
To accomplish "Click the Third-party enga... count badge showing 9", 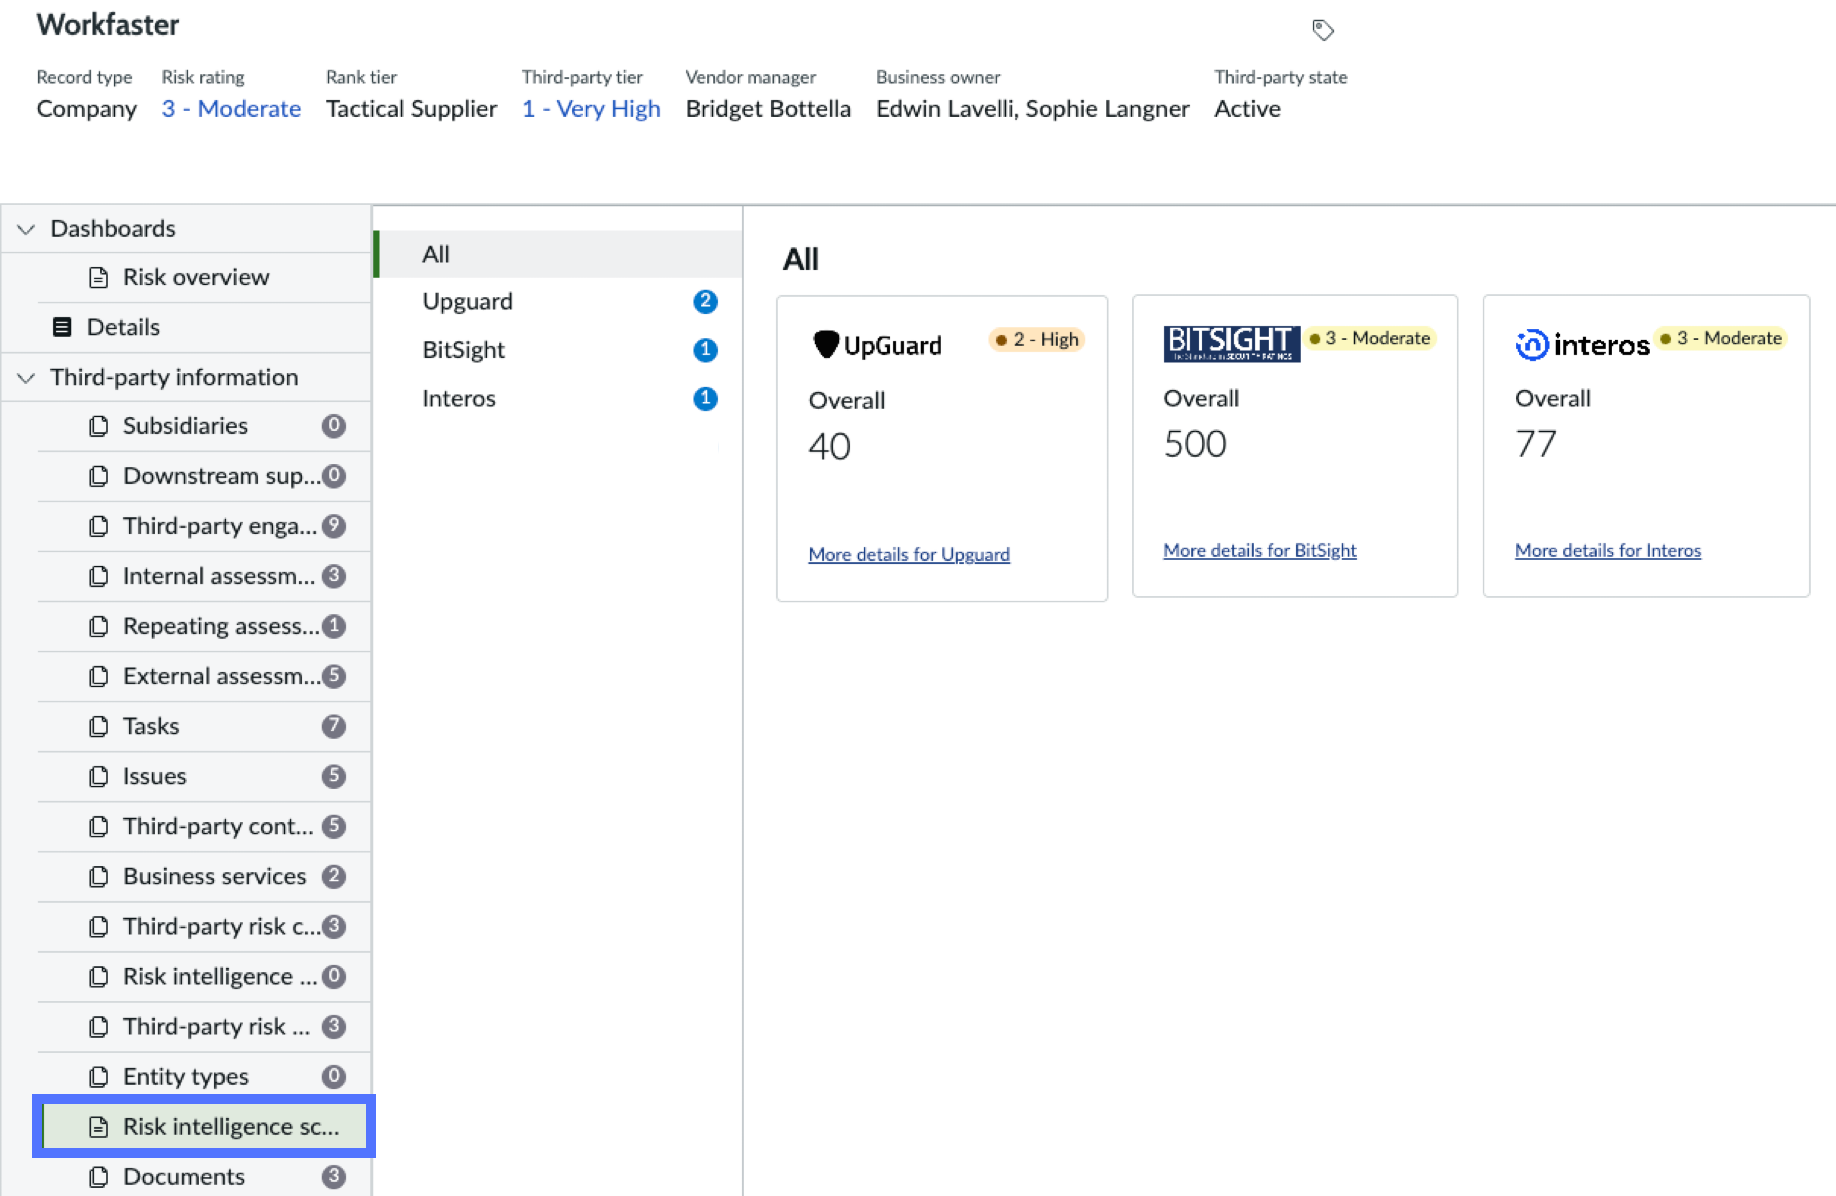I will point(334,526).
